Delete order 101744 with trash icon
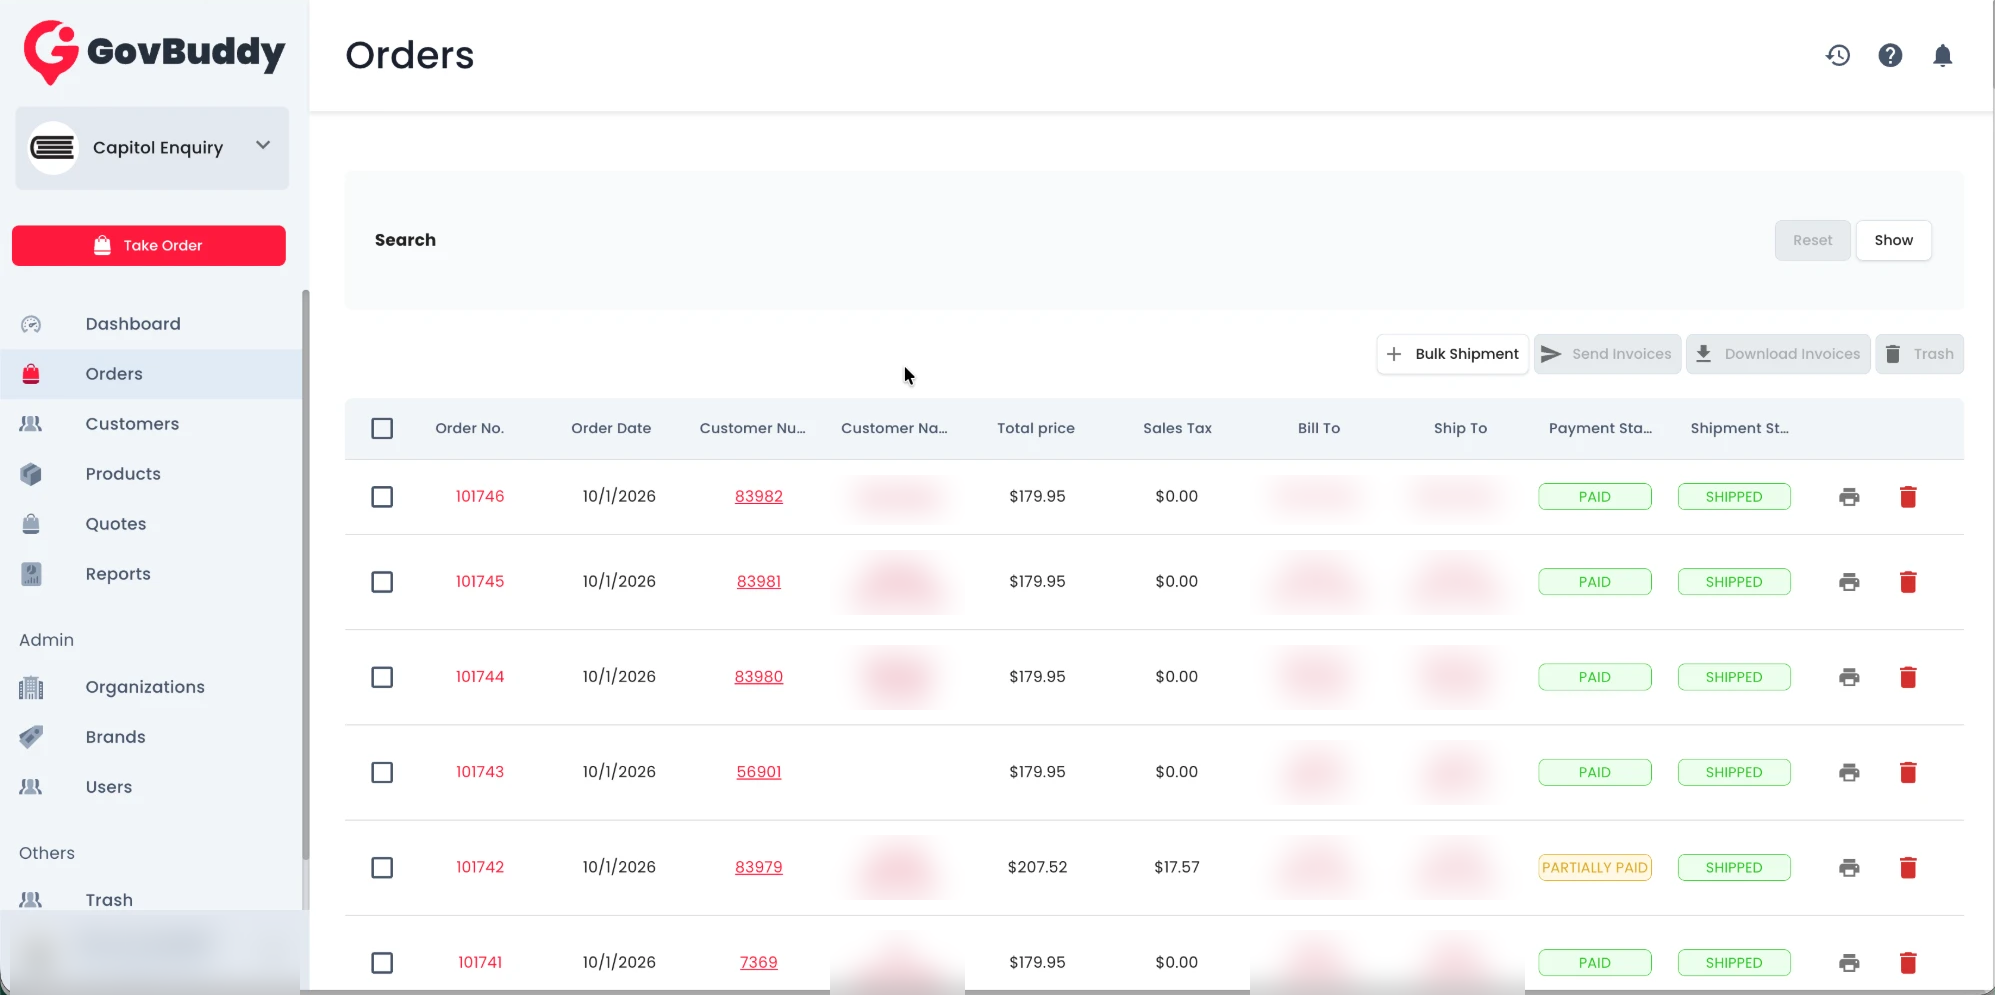Screen dimensions: 1995x995 coord(1908,677)
